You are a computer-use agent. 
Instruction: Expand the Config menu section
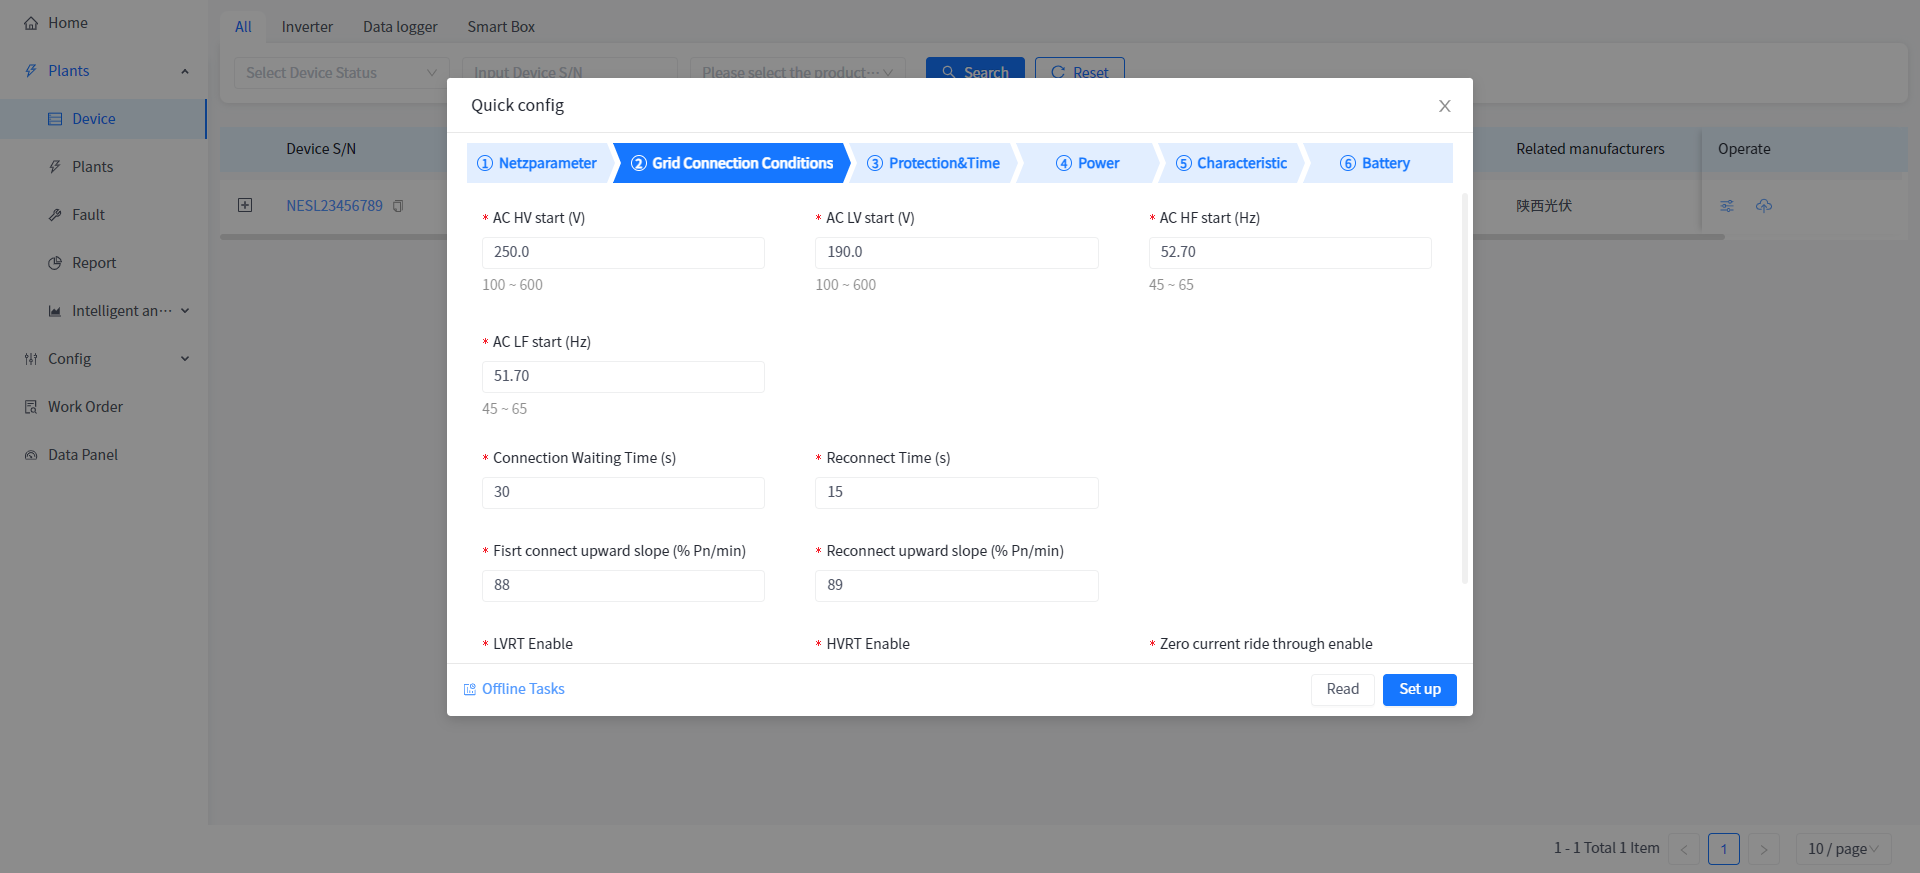pyautogui.click(x=185, y=359)
